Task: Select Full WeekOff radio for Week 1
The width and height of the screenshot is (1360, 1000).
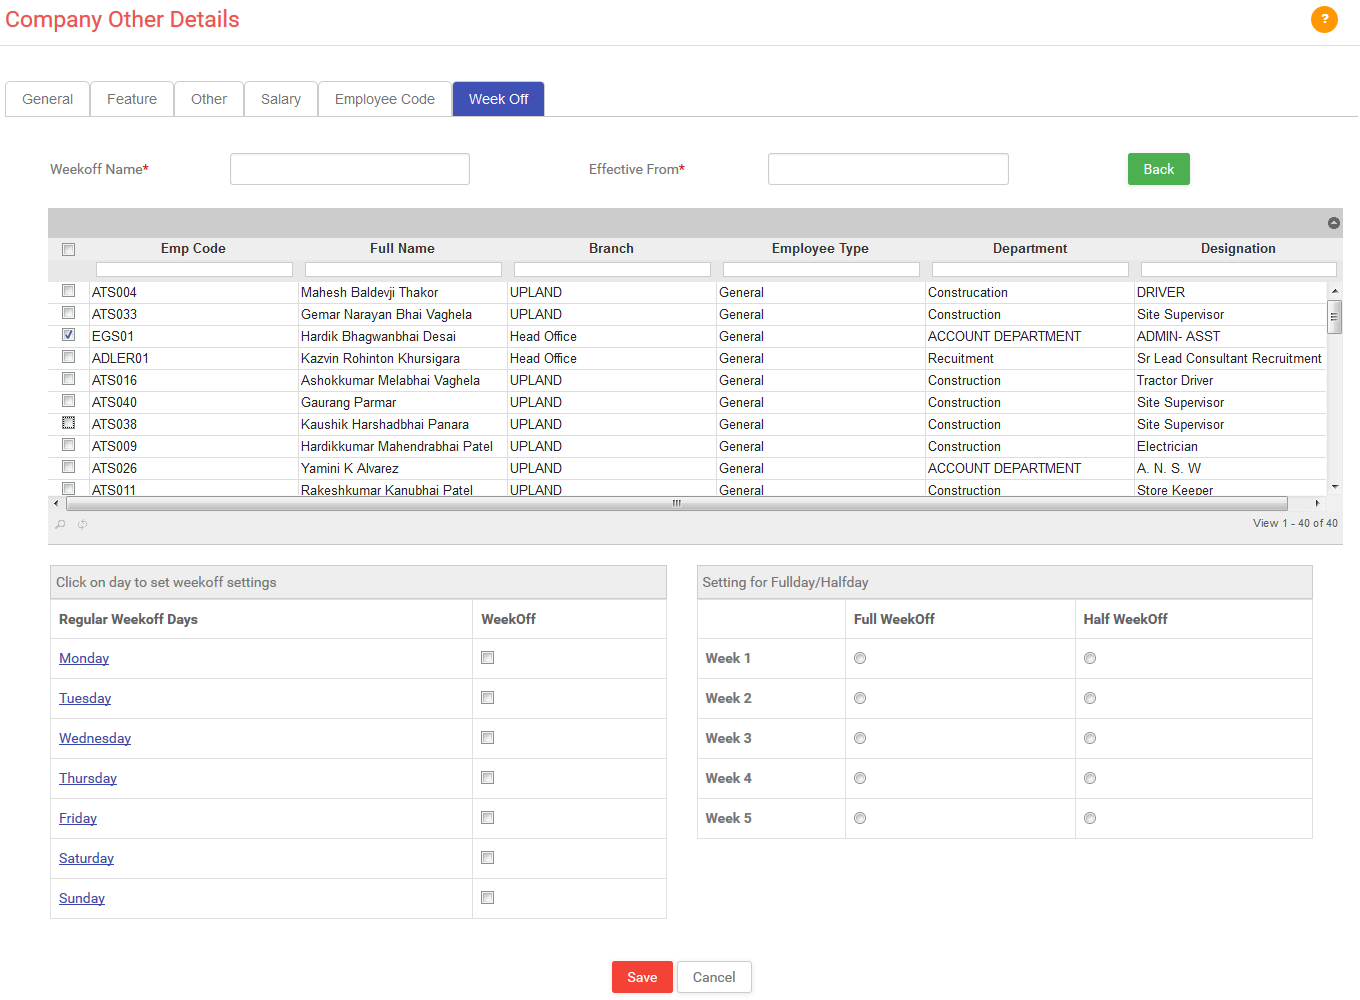Action: 860,658
